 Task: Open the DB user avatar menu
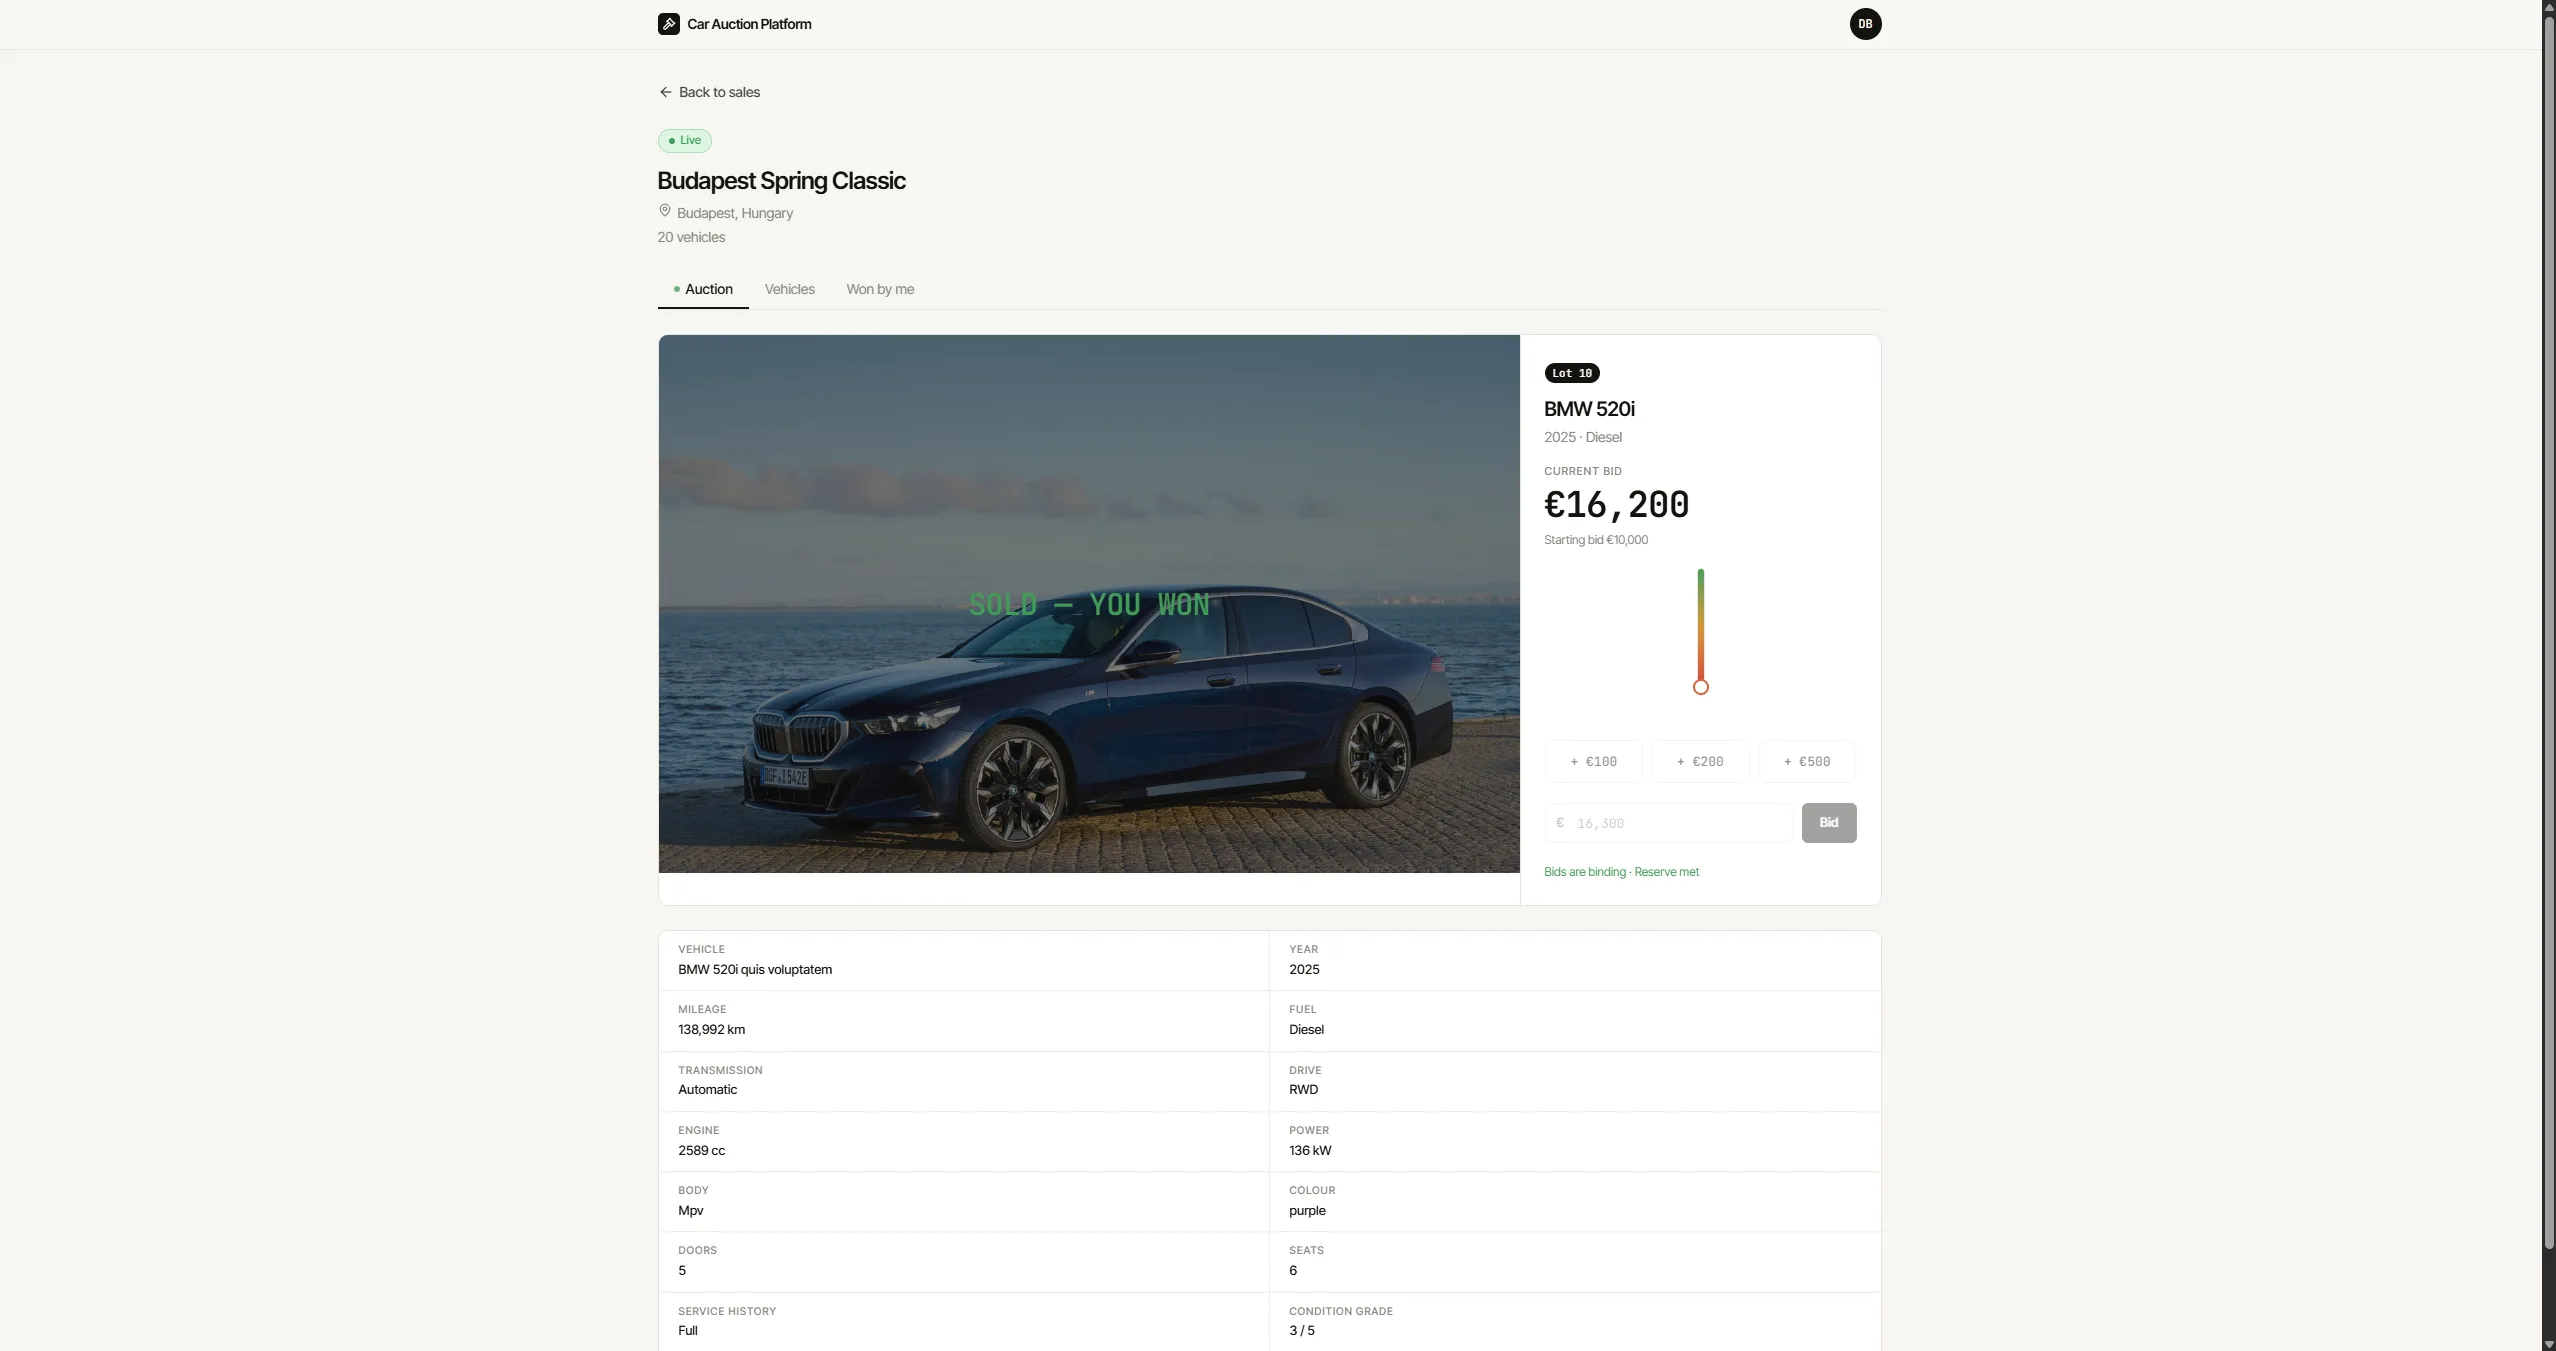point(1865,24)
